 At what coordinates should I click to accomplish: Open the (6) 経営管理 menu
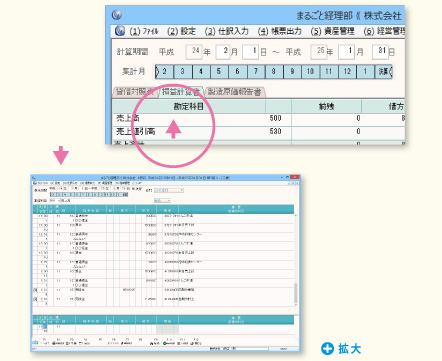coord(384,31)
